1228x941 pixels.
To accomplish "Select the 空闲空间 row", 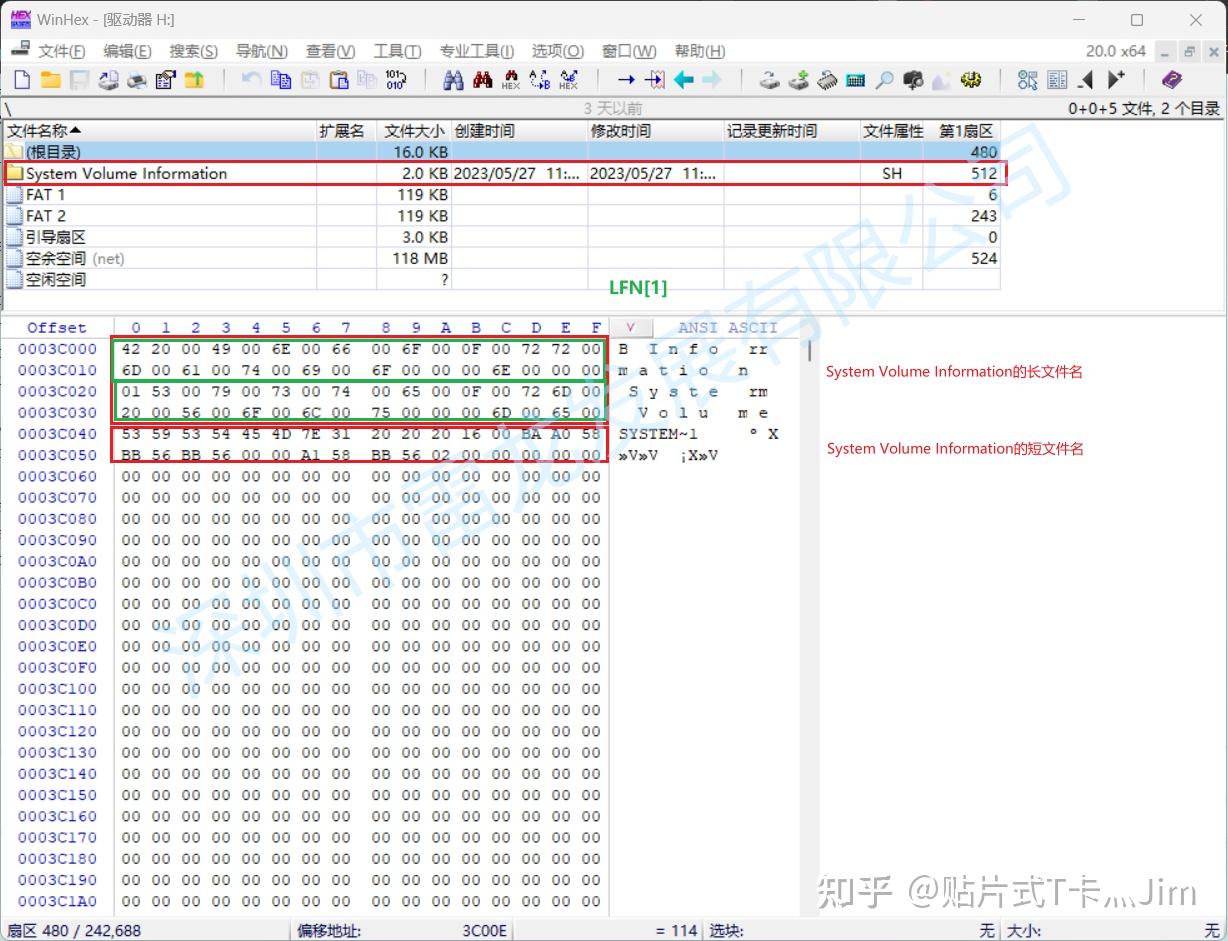I will (x=502, y=279).
